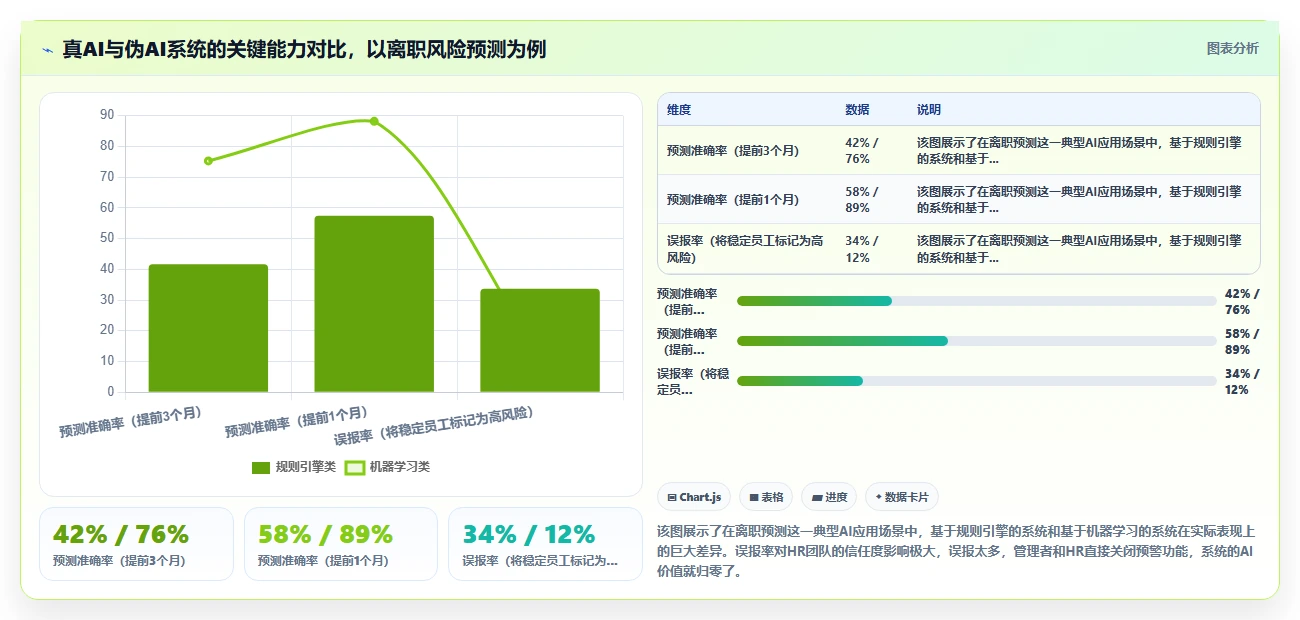Screen dimensions: 1300x620
Task: Click the 42% / 76% table data cell
Action: (x=872, y=151)
